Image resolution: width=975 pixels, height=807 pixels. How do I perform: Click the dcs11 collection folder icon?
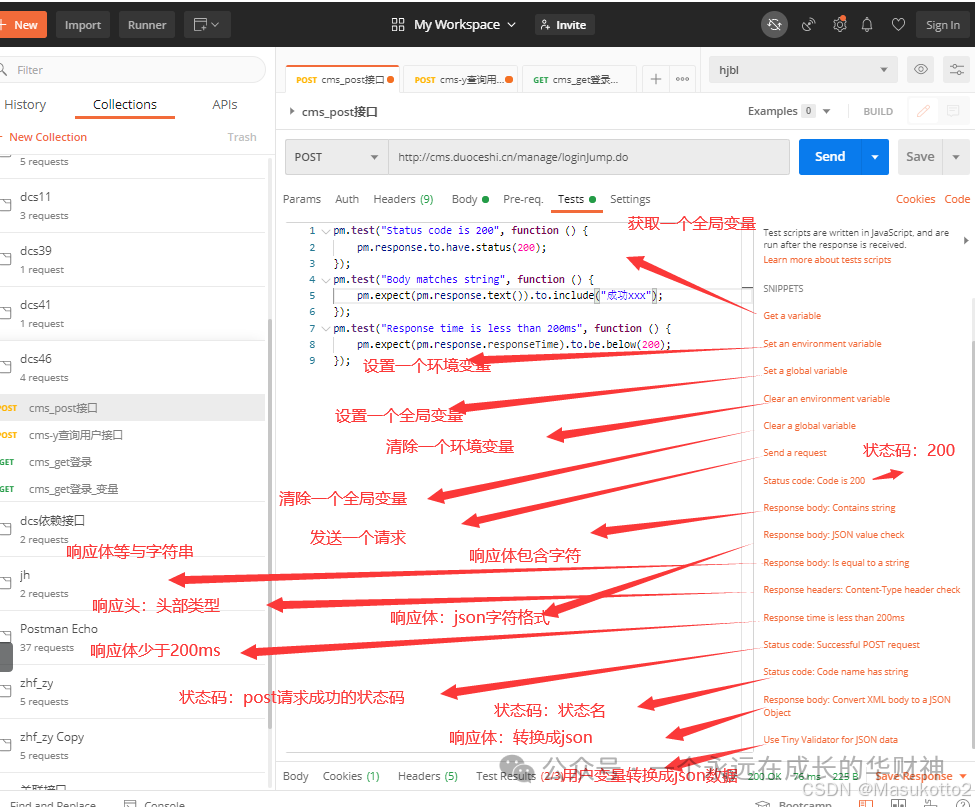click(x=6, y=205)
